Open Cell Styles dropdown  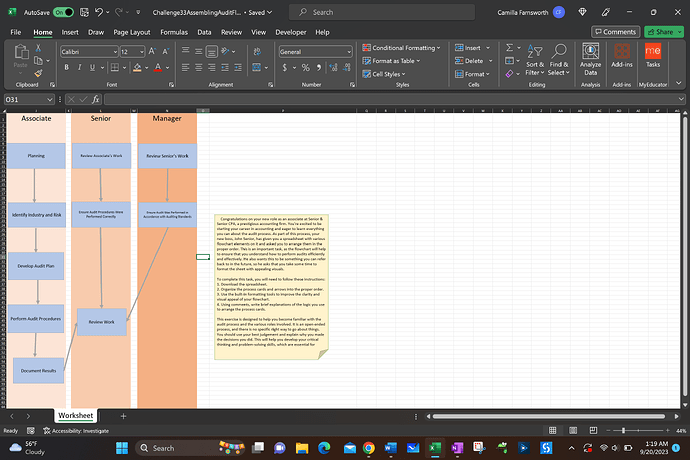click(x=384, y=74)
